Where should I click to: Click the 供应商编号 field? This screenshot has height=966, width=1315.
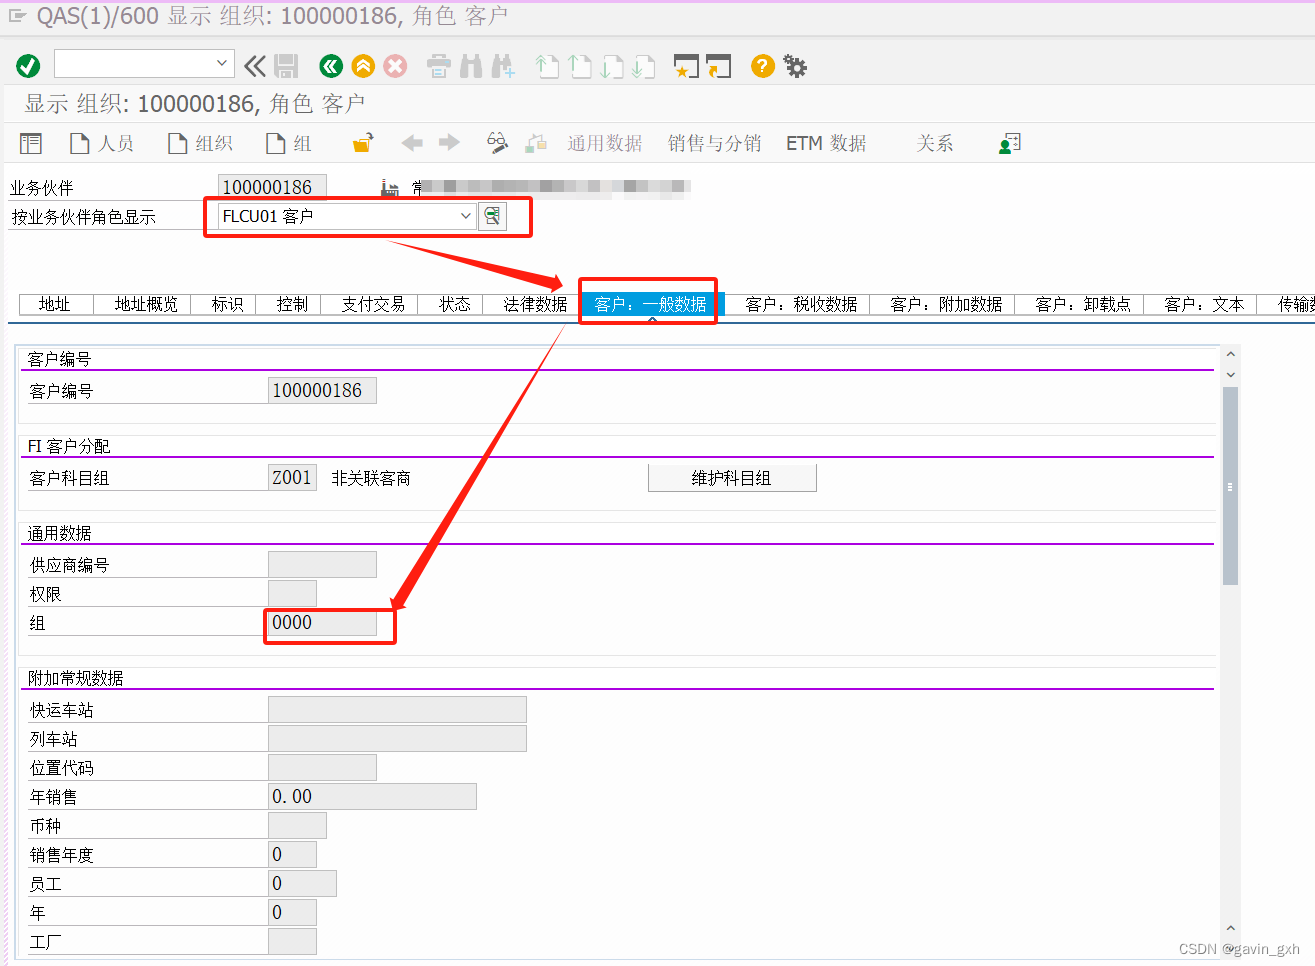(x=322, y=564)
